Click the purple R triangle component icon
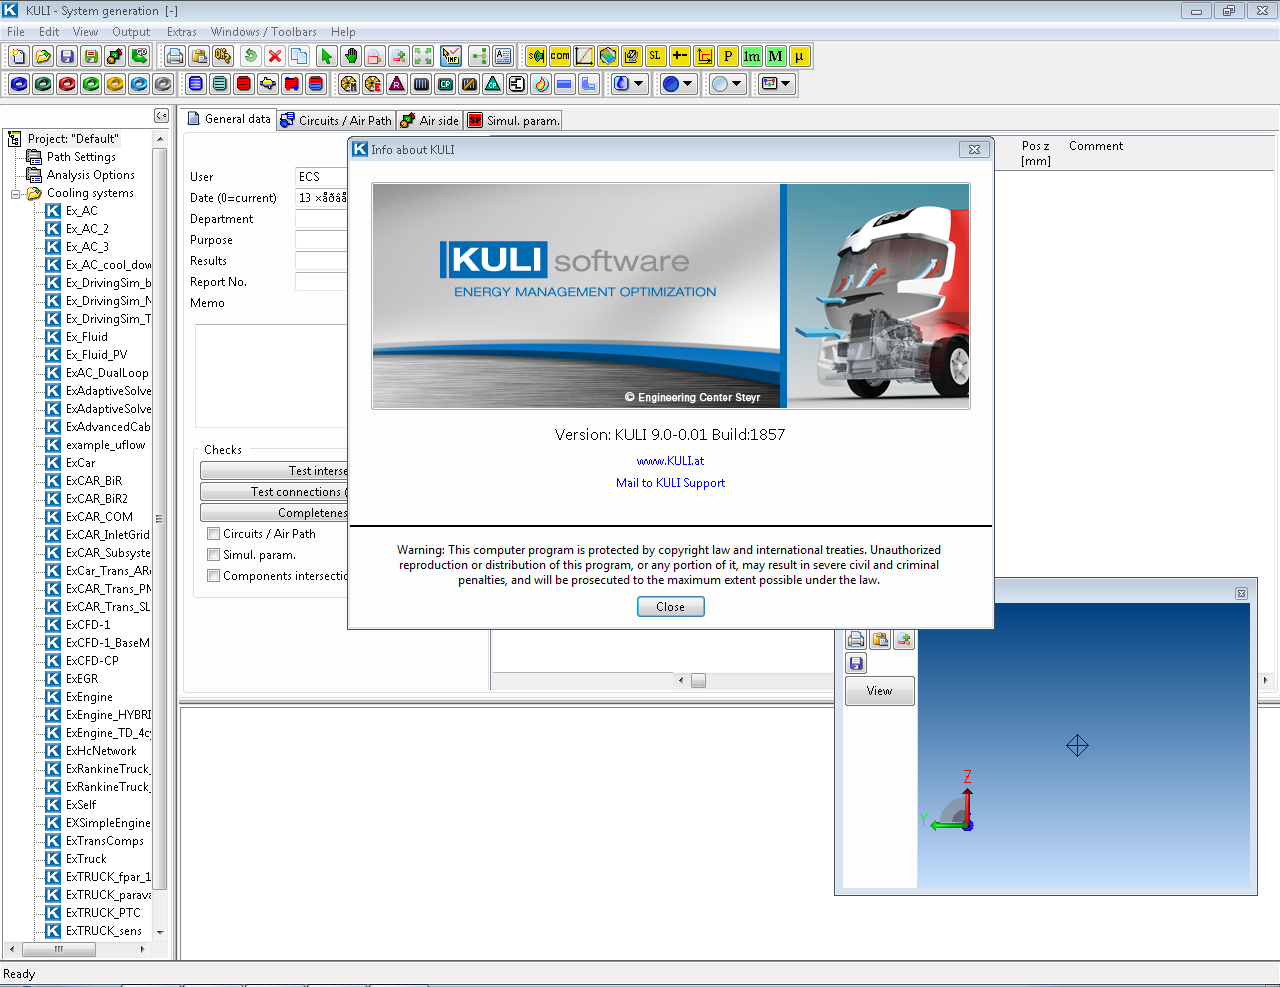Viewport: 1280px width, 987px height. 397,84
